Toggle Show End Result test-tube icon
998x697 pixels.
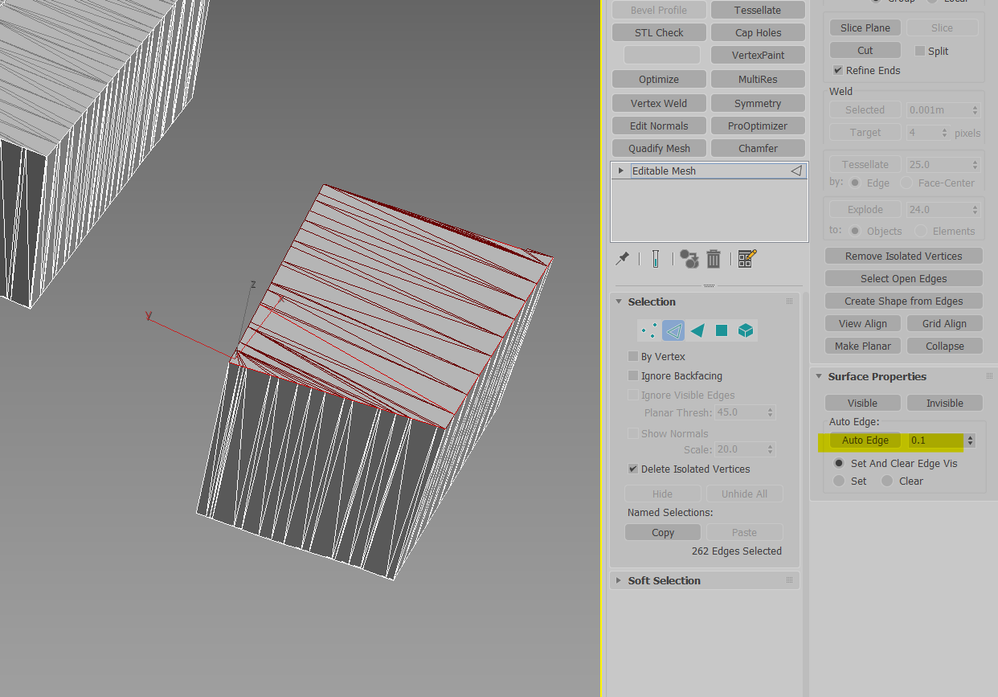(655, 259)
